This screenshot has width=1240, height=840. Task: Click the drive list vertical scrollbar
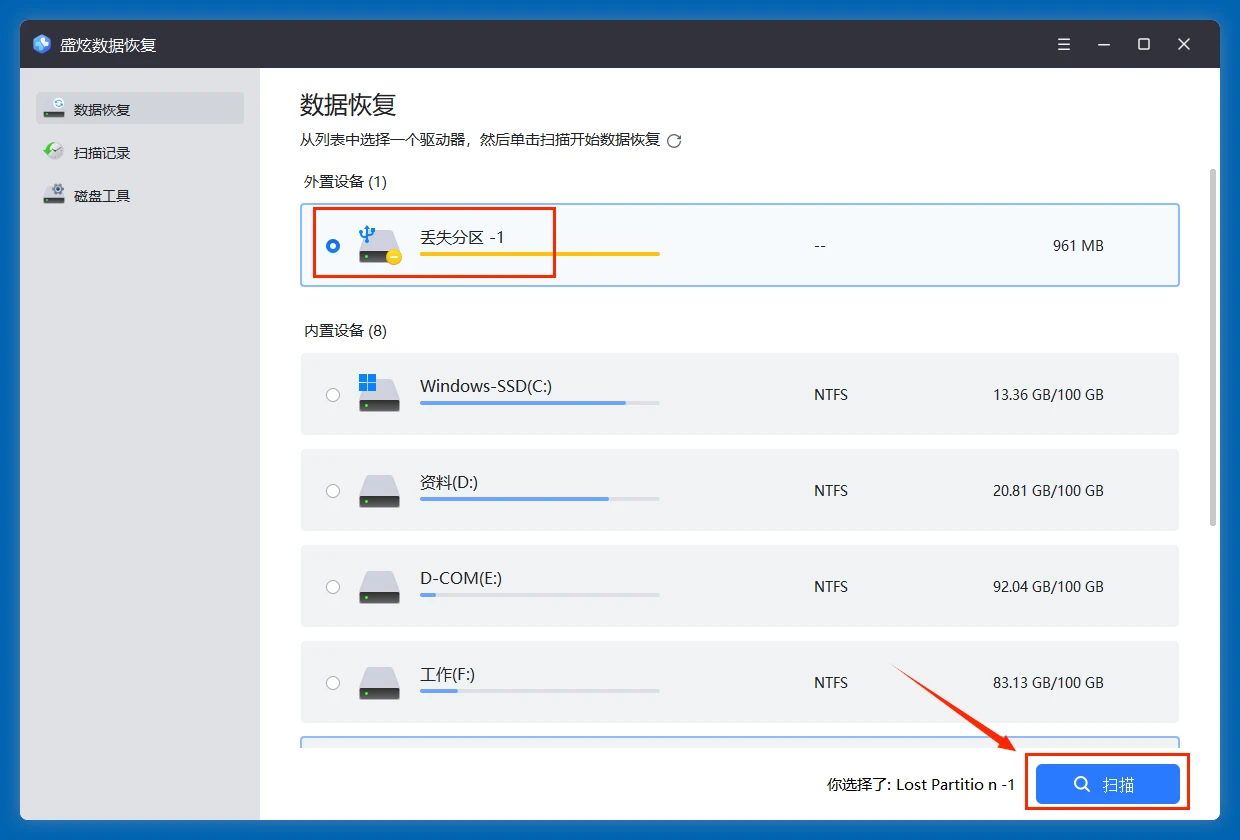pyautogui.click(x=1213, y=346)
